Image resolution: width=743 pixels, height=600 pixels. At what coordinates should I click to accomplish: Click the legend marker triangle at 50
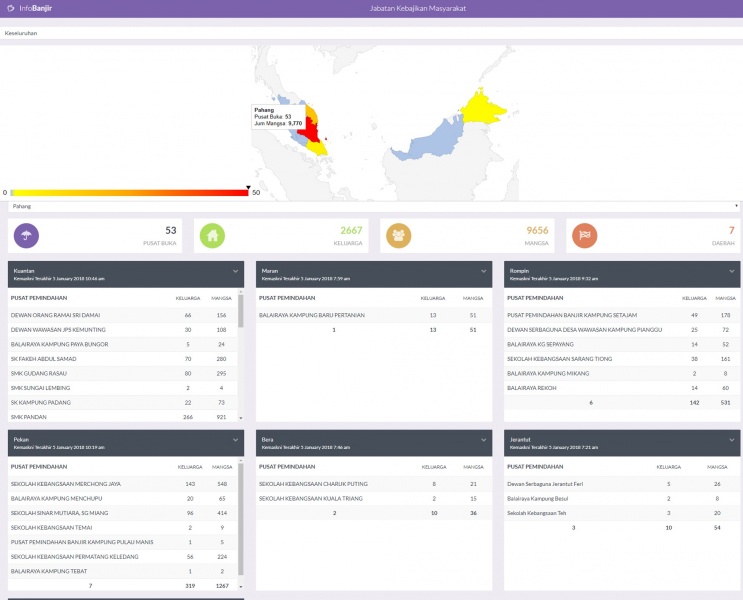tap(248, 188)
